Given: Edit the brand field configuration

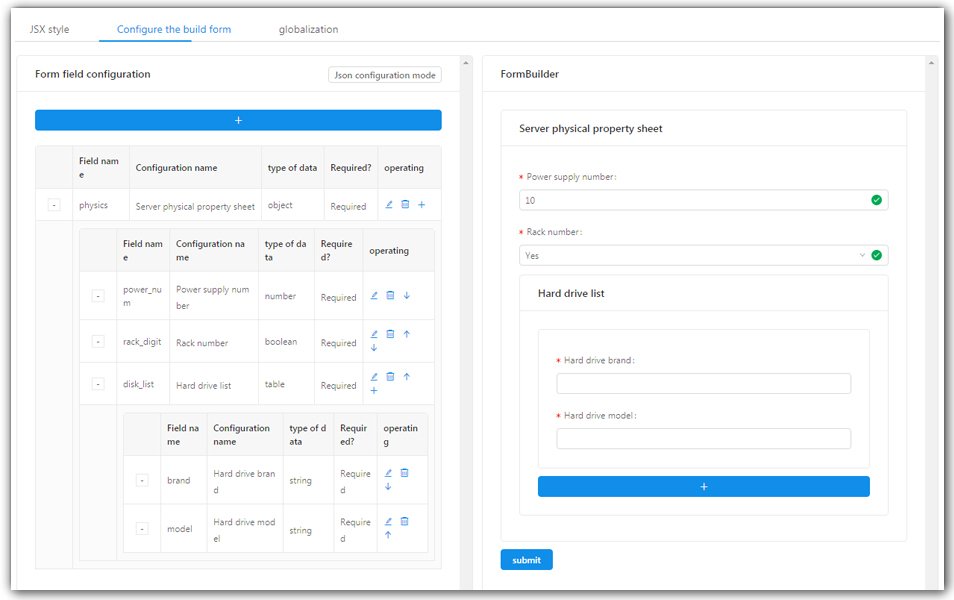Looking at the screenshot, I should 387,473.
